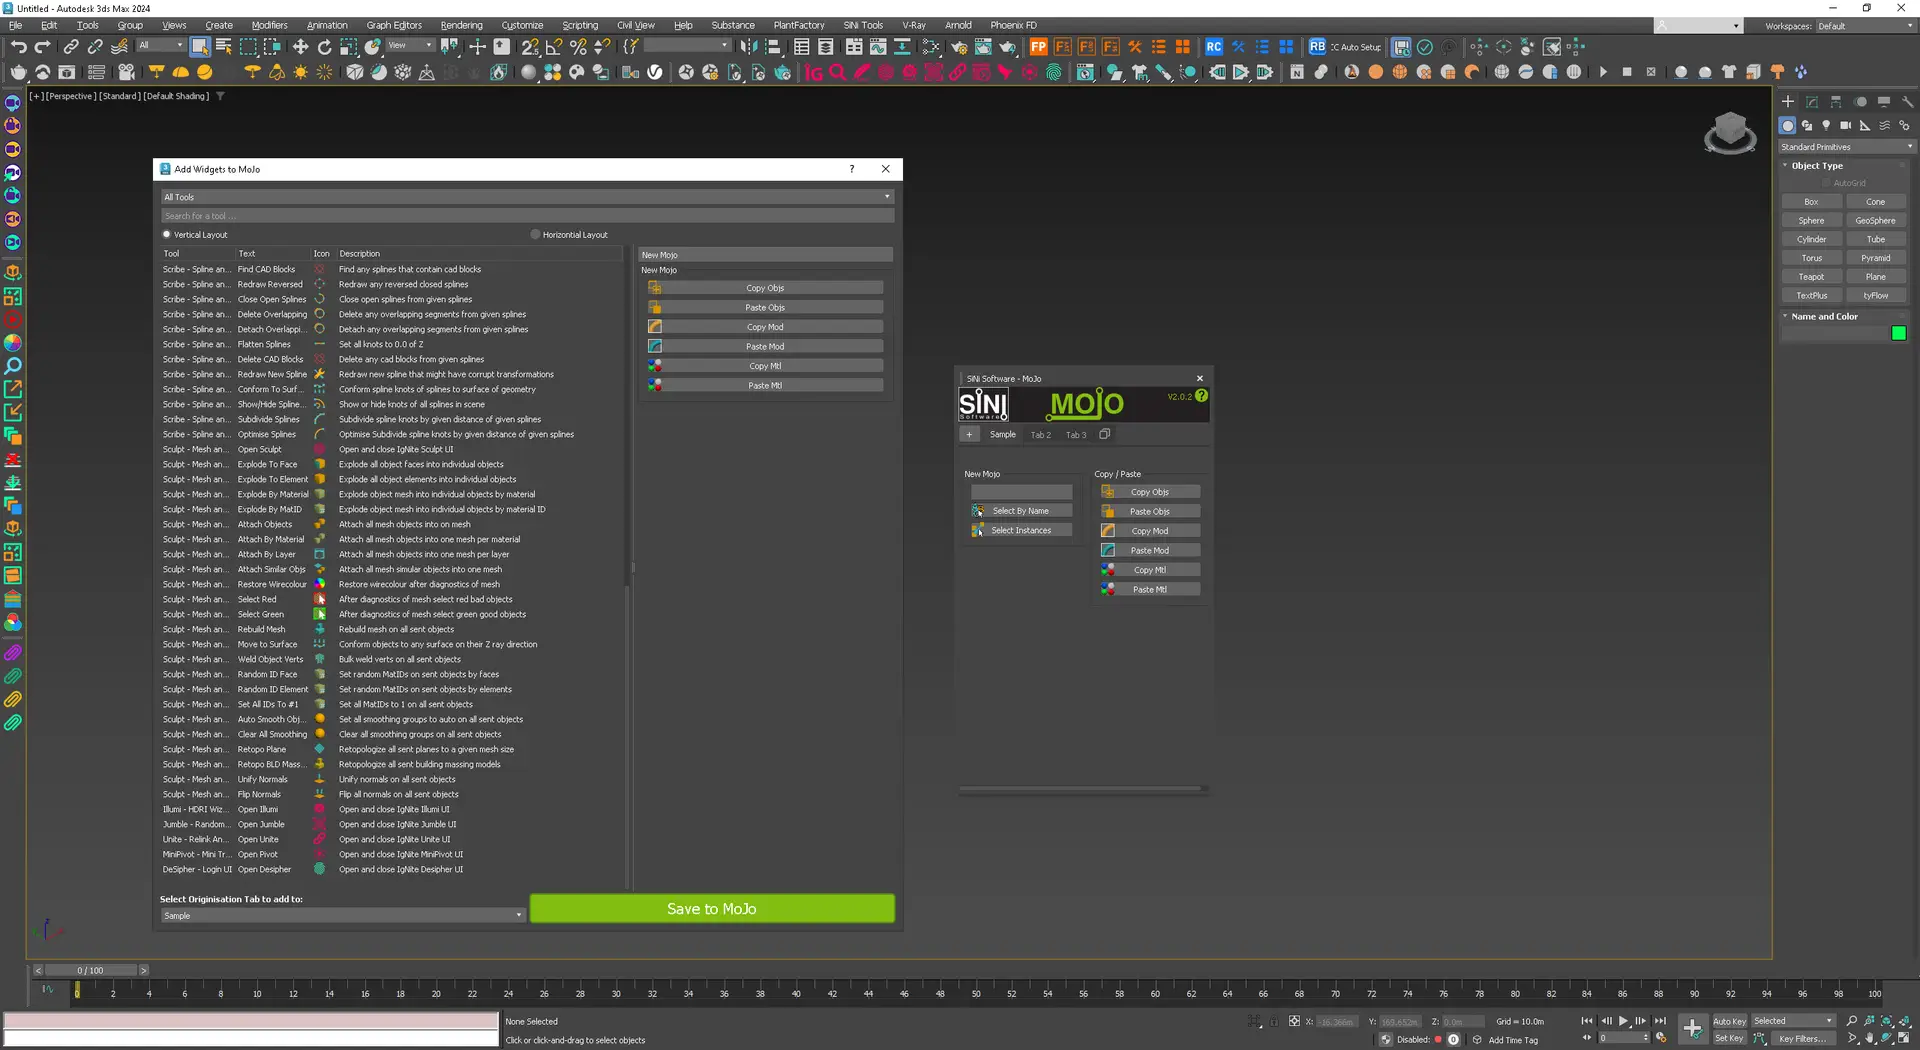Click Select By Name in MoJo panel
Image resolution: width=1920 pixels, height=1050 pixels.
coord(1021,511)
